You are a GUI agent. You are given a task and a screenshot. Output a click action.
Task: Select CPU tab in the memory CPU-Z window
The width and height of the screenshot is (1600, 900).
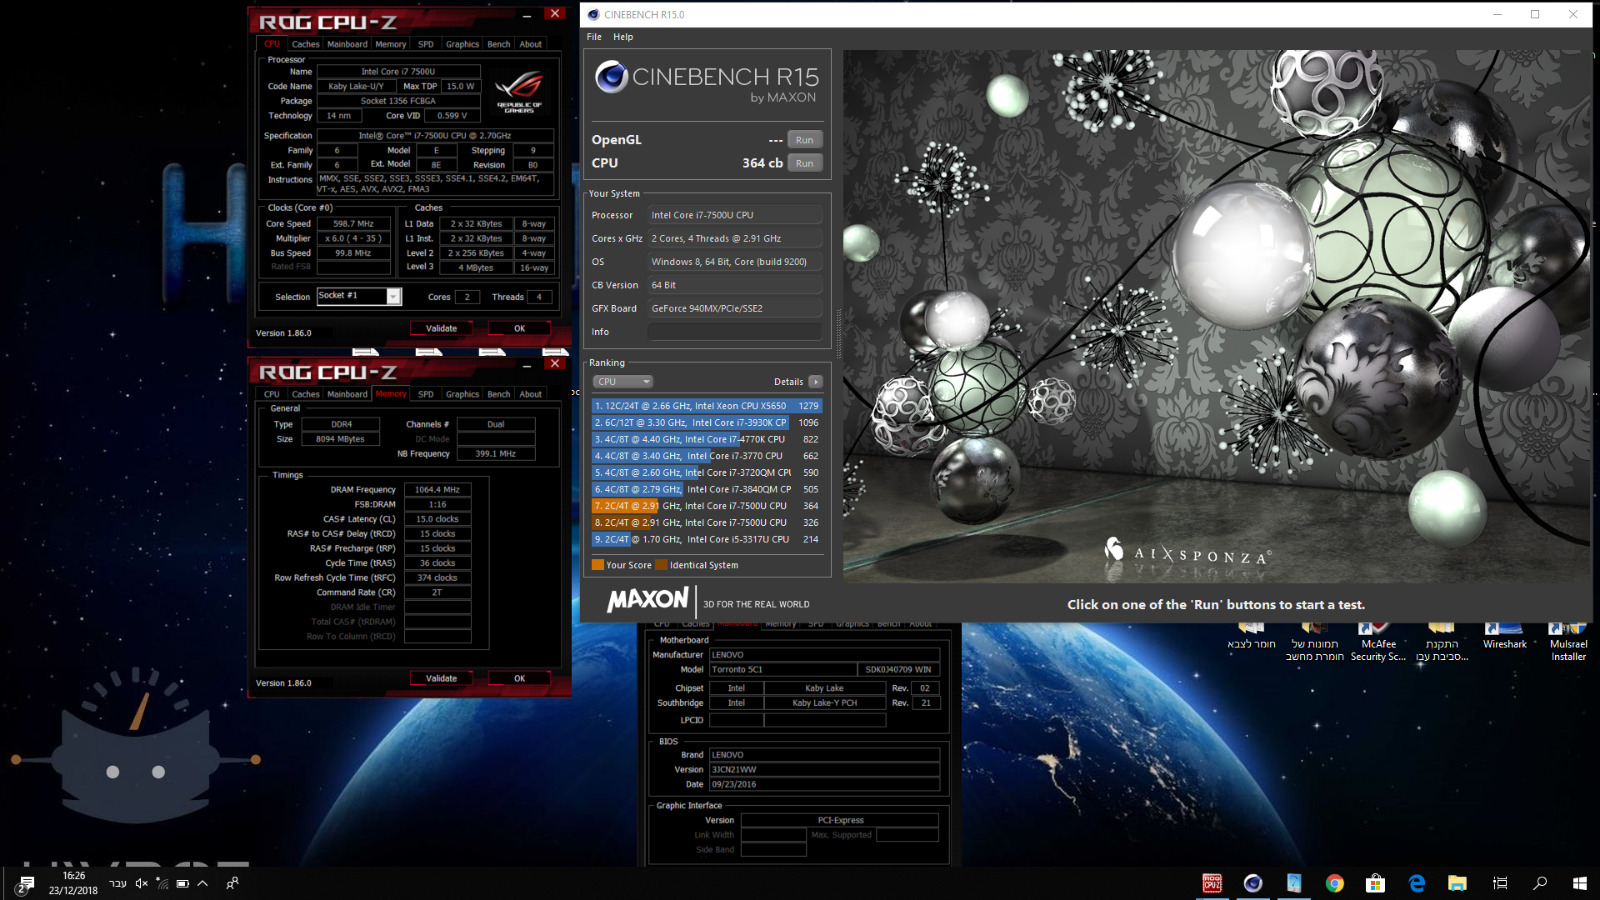coord(271,394)
